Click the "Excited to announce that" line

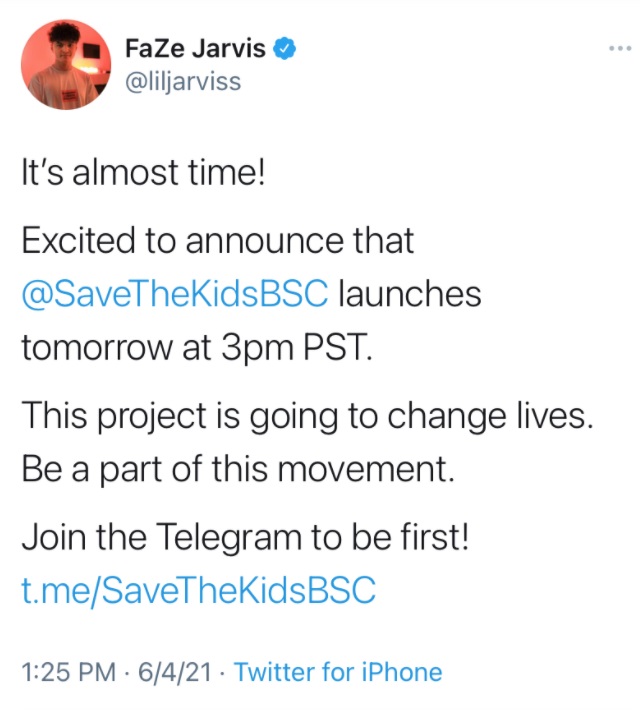point(217,240)
